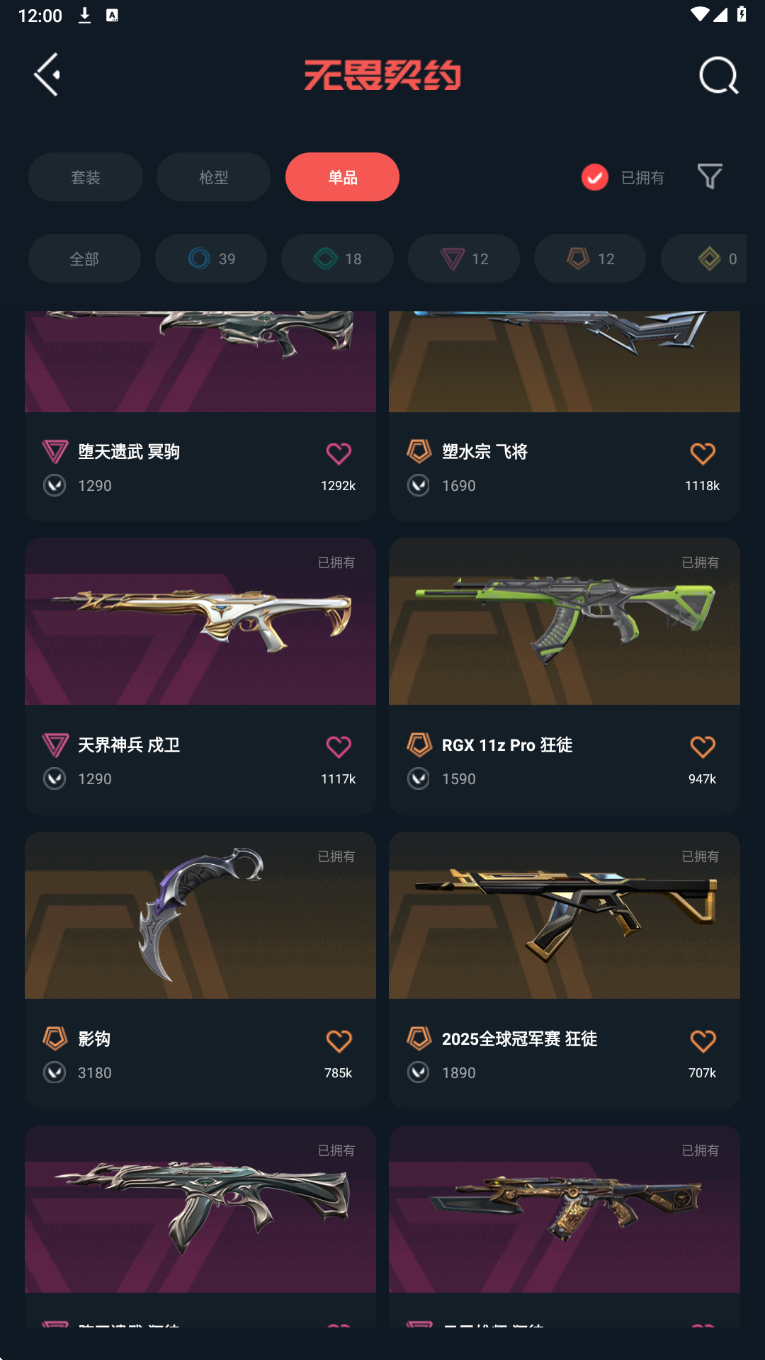Favorite 影钩 with heart icon

339,1040
